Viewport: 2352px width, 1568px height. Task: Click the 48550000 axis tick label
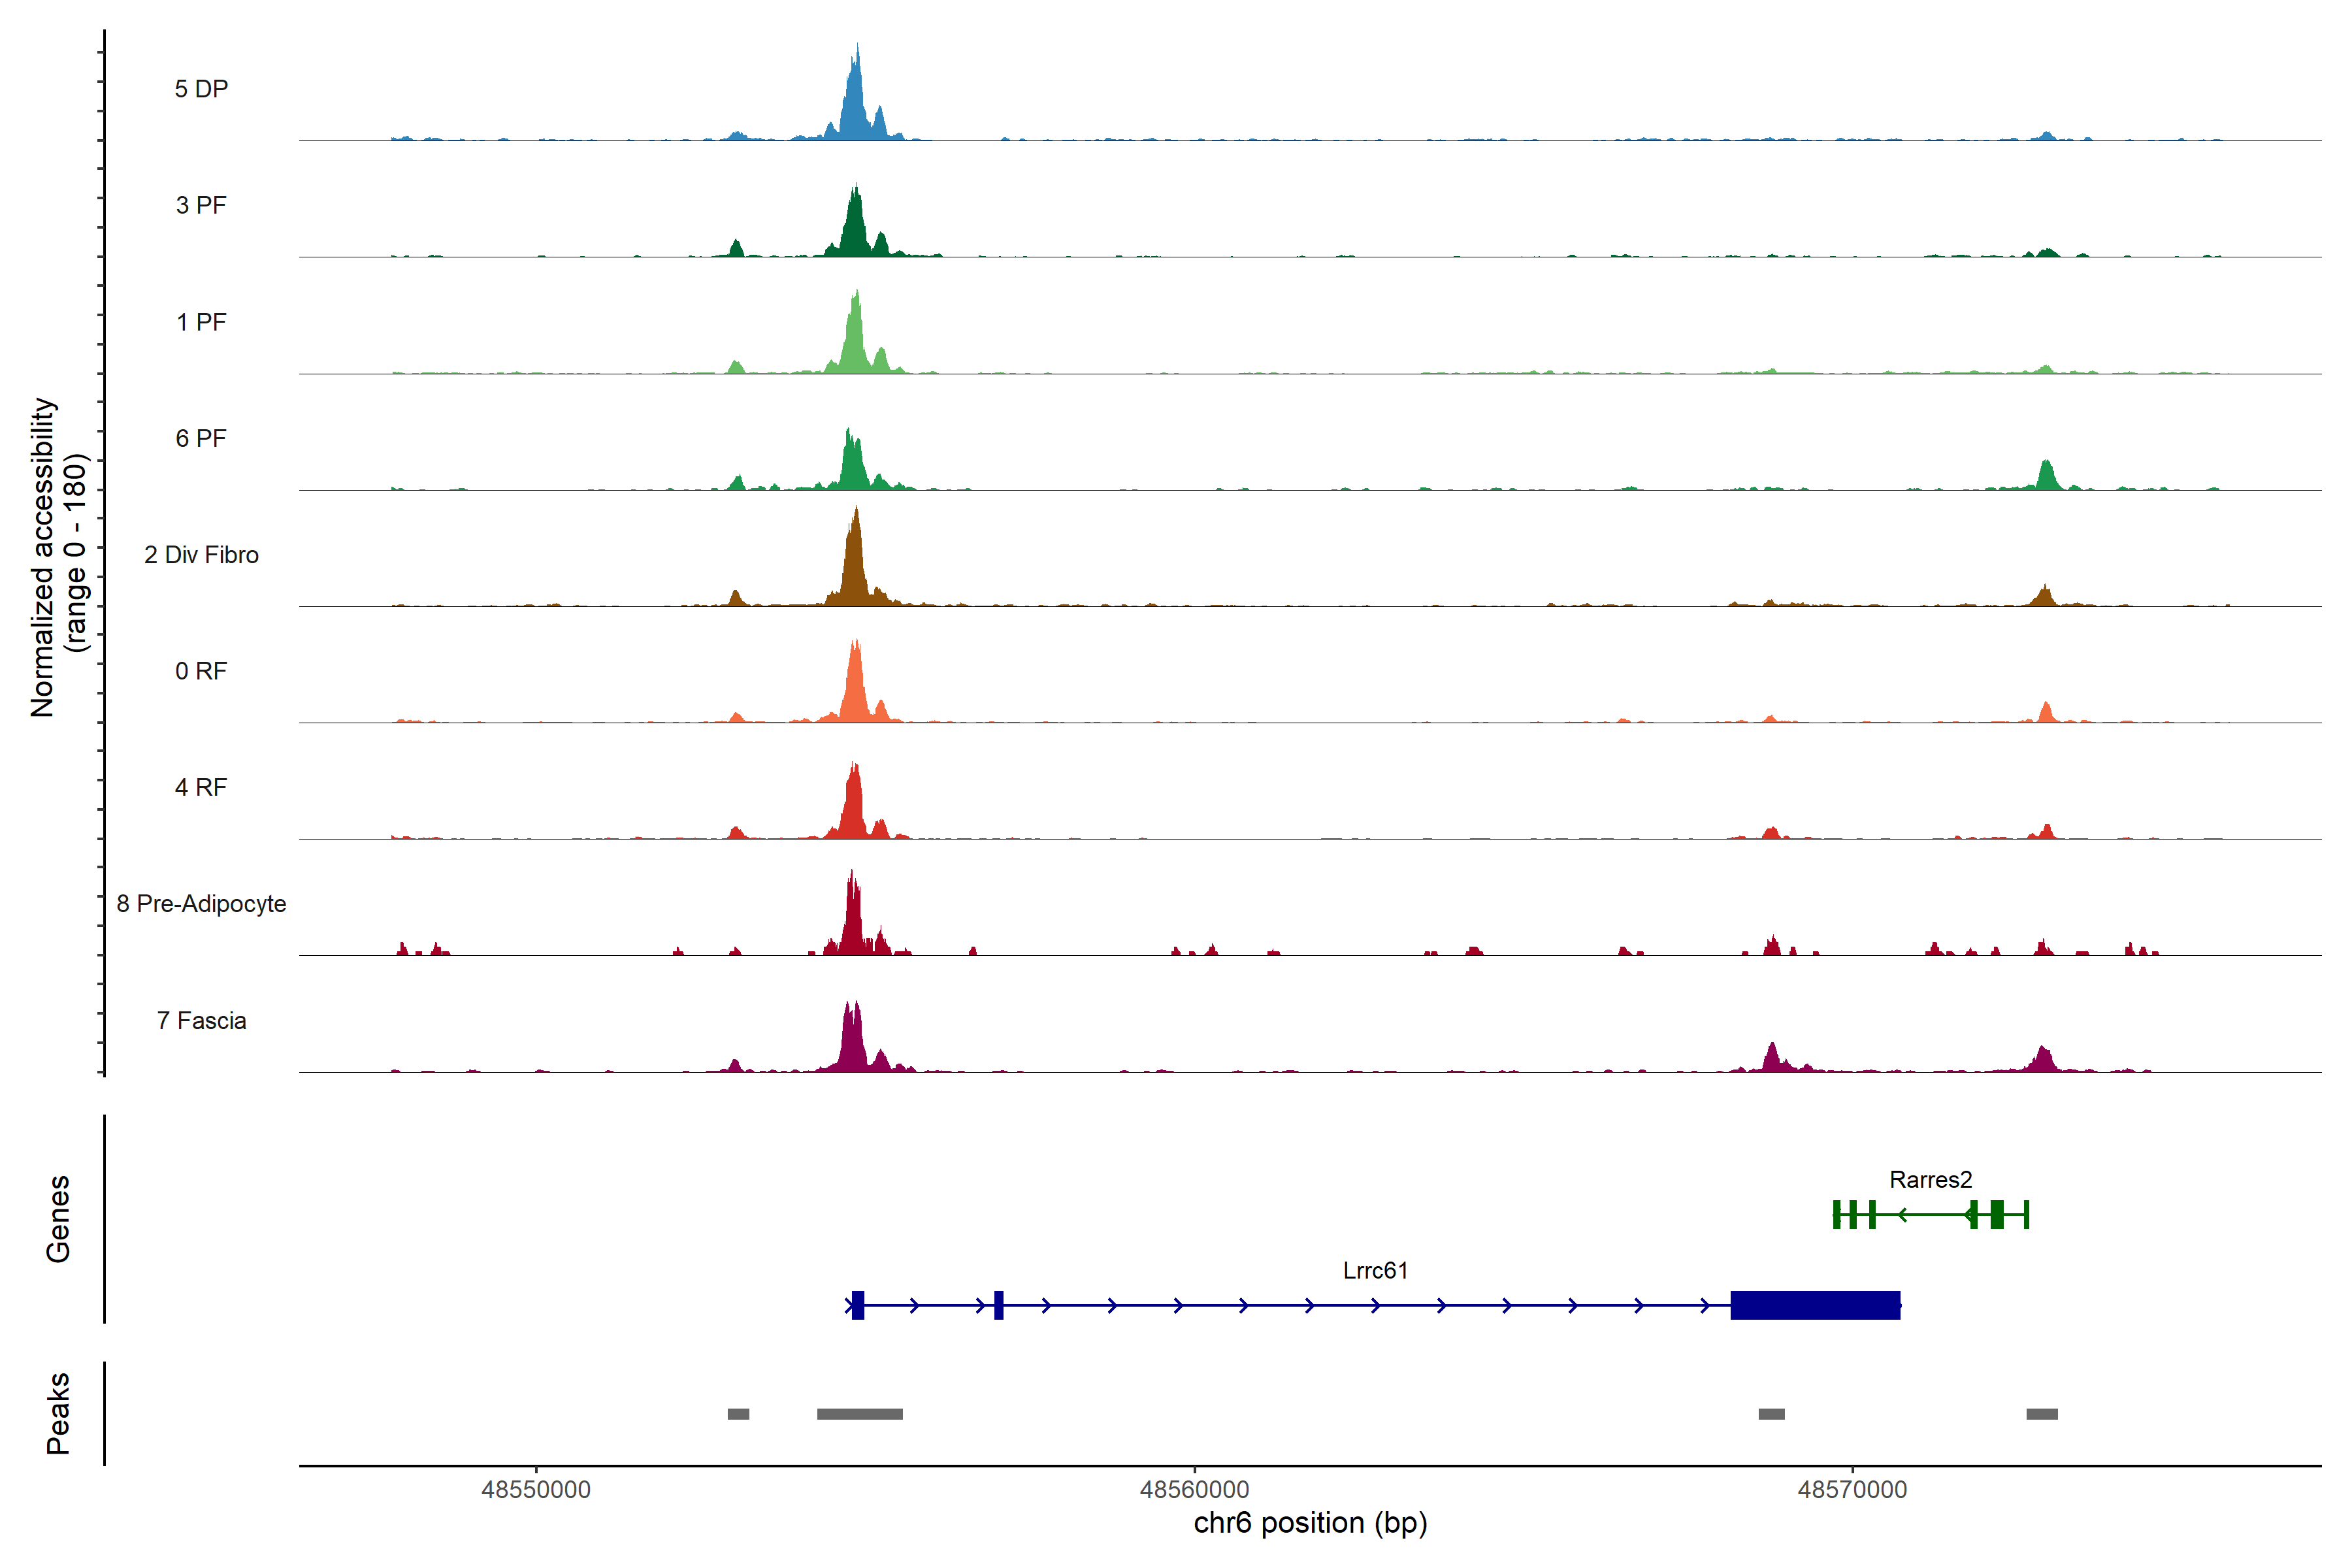(536, 1490)
